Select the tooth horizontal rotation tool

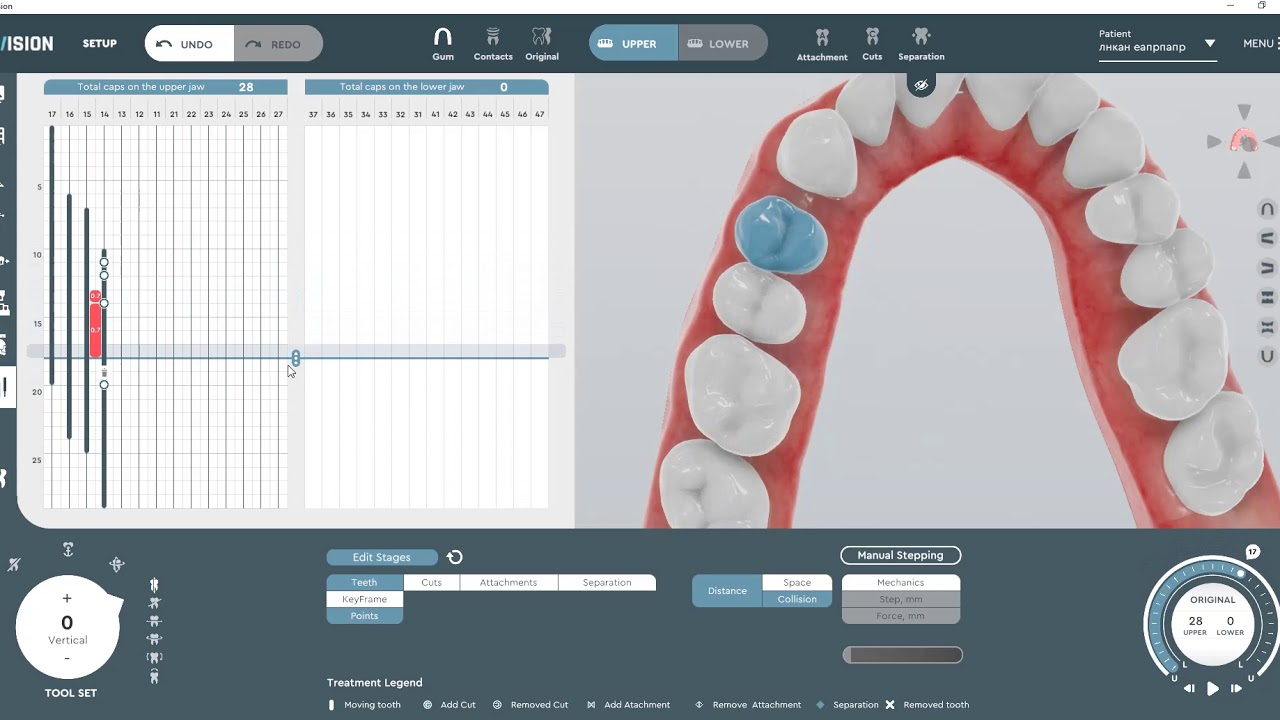pos(154,639)
